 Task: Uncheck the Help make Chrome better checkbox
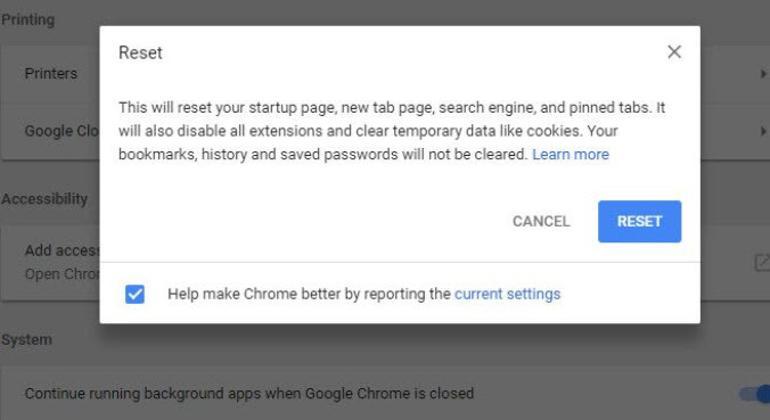[x=135, y=294]
